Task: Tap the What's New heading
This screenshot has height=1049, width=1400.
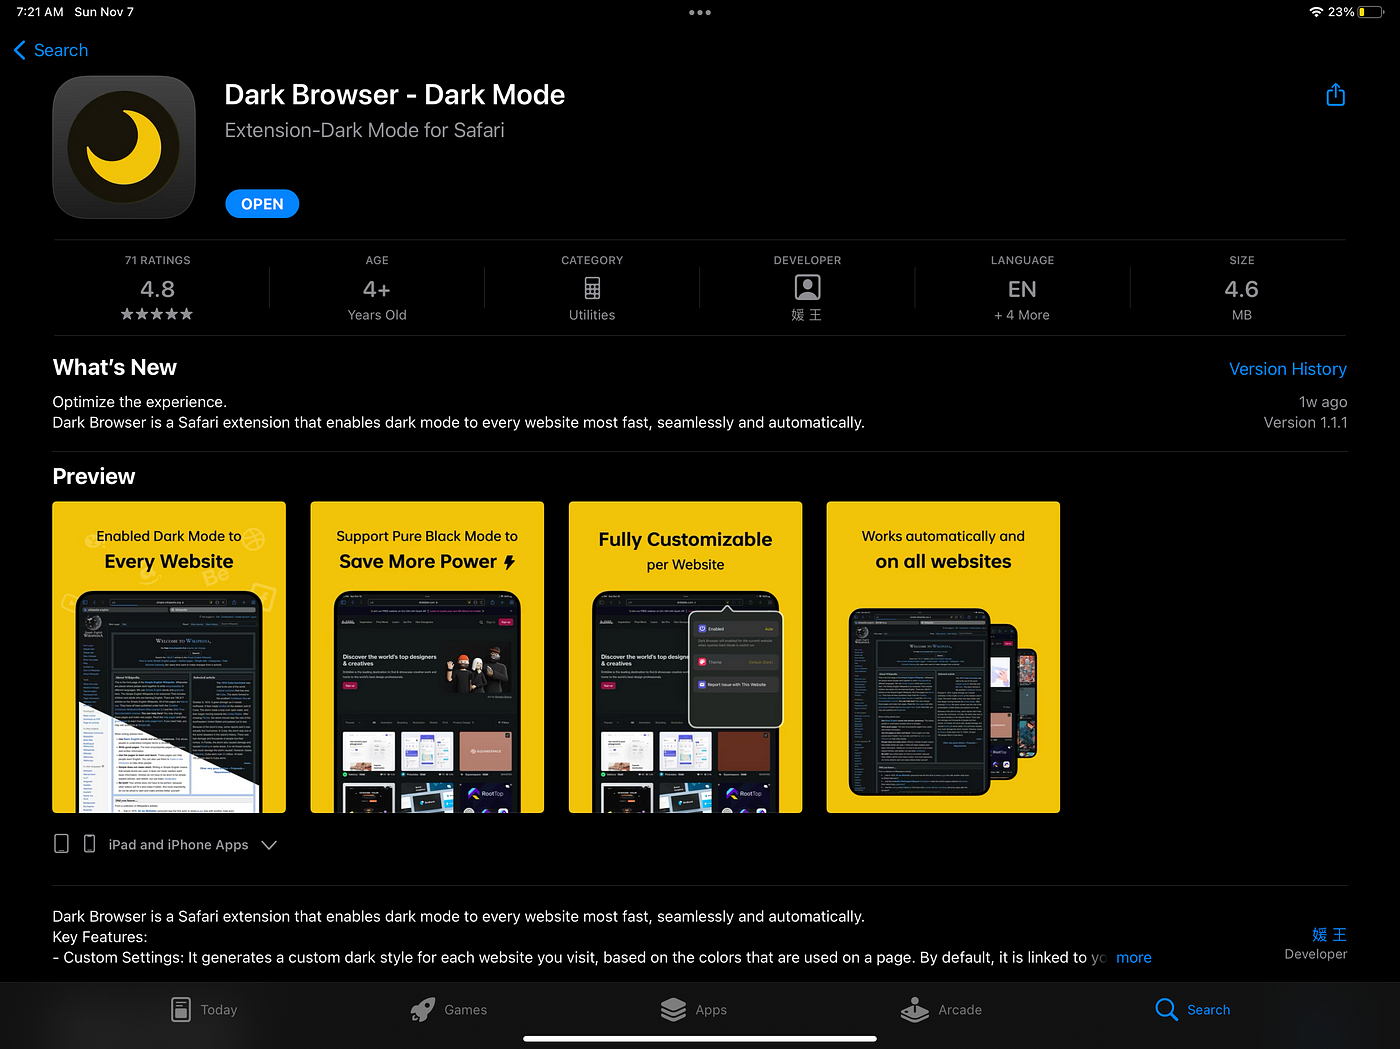Action: coord(115,367)
